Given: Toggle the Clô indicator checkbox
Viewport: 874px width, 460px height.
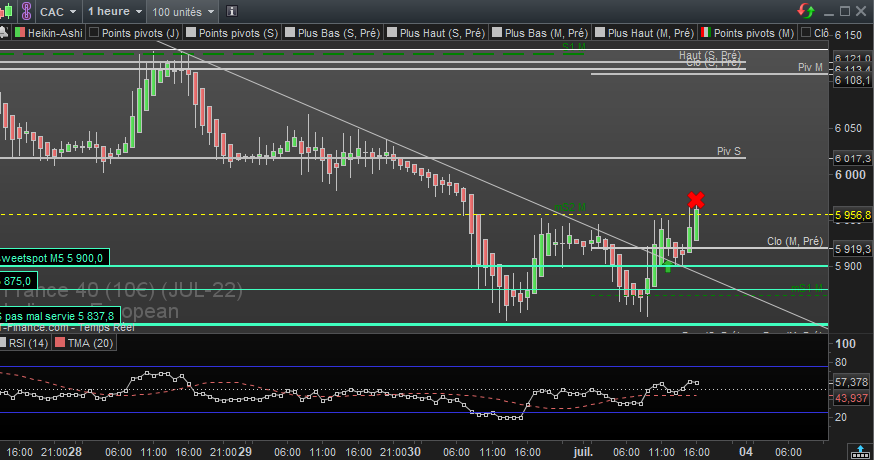Looking at the screenshot, I should point(805,32).
